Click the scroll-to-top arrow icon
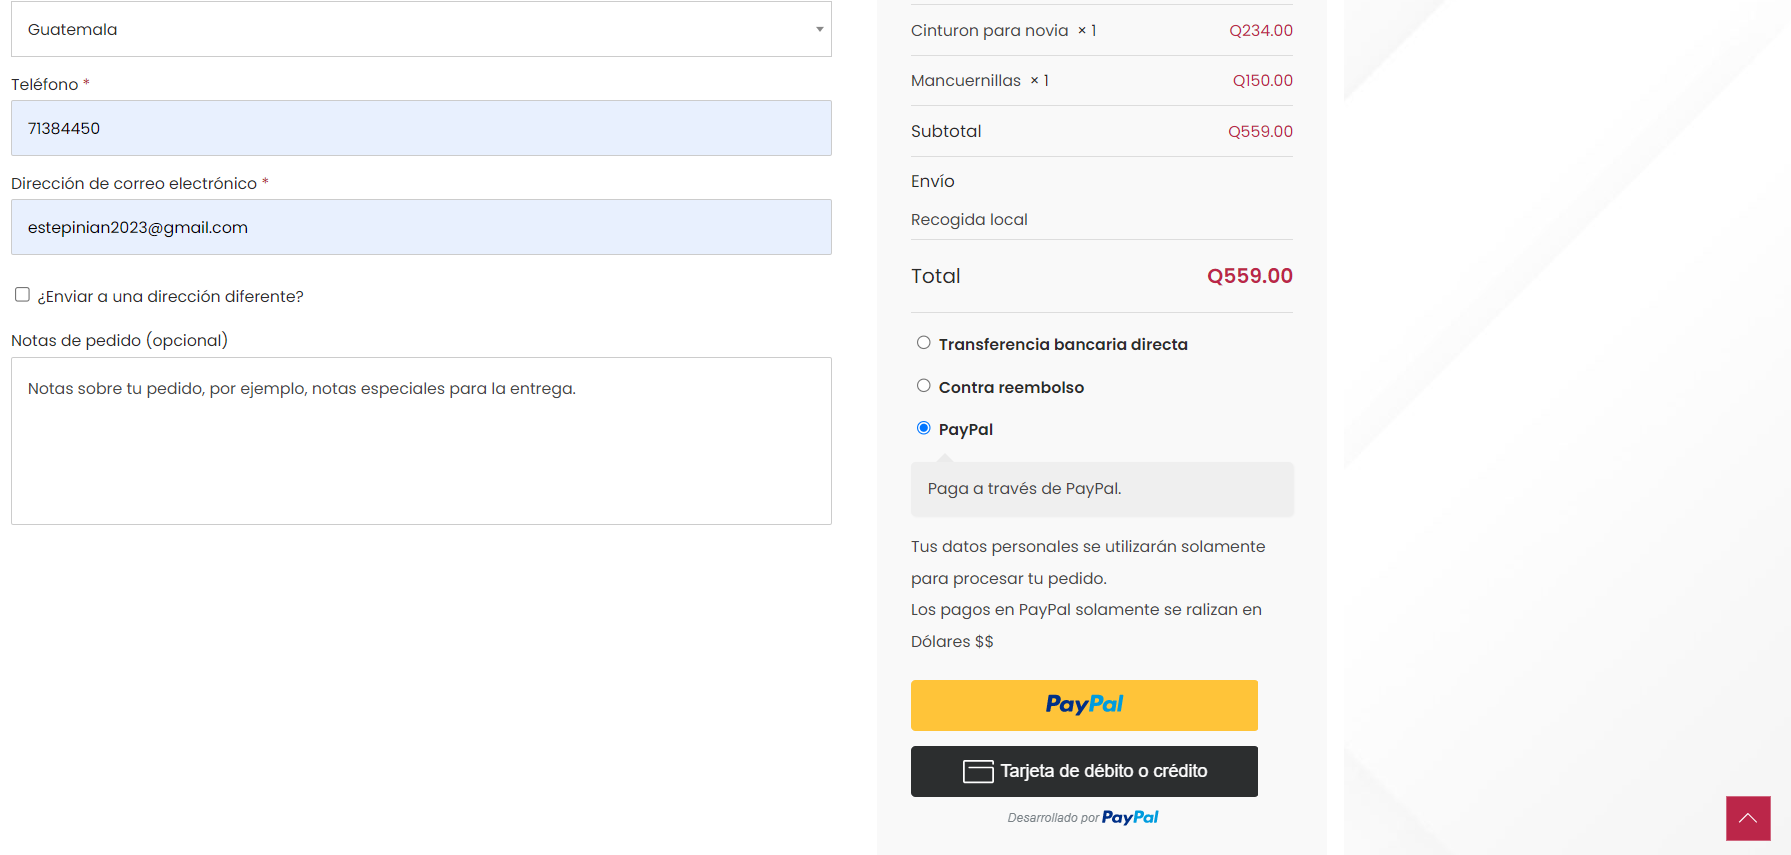The width and height of the screenshot is (1791, 855). click(1748, 818)
